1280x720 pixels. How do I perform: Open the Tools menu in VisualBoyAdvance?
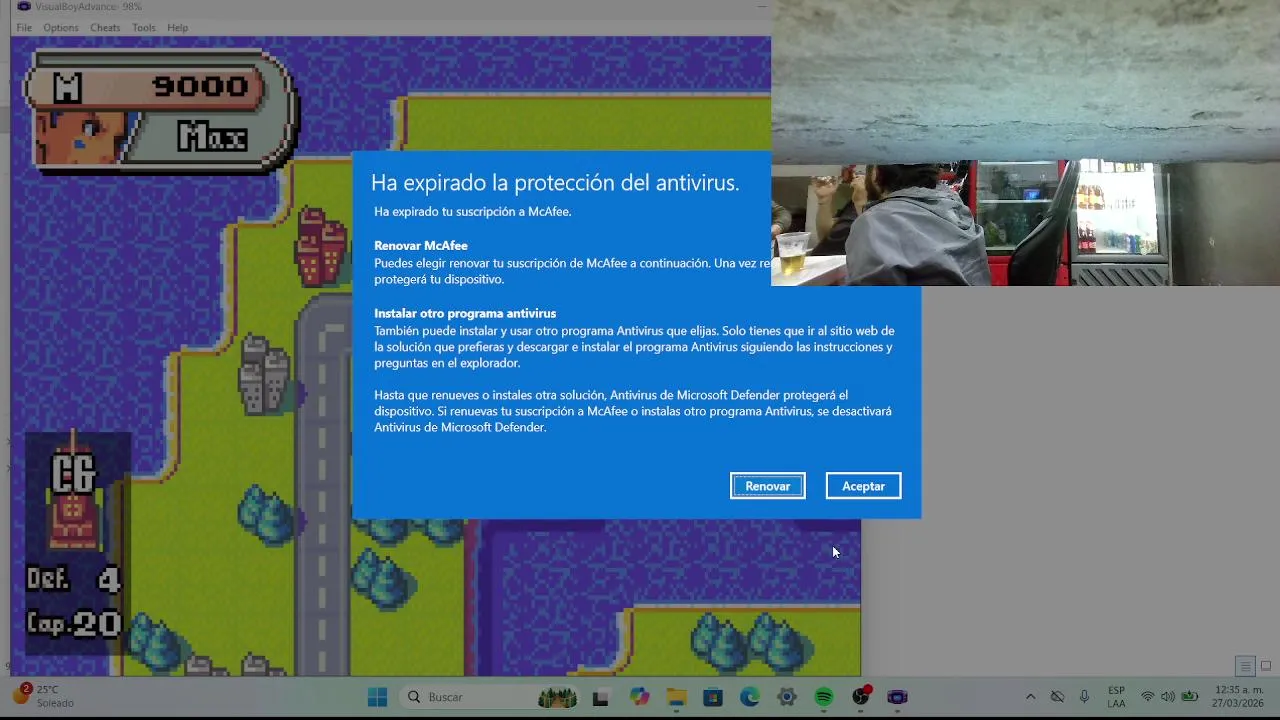pyautogui.click(x=144, y=28)
